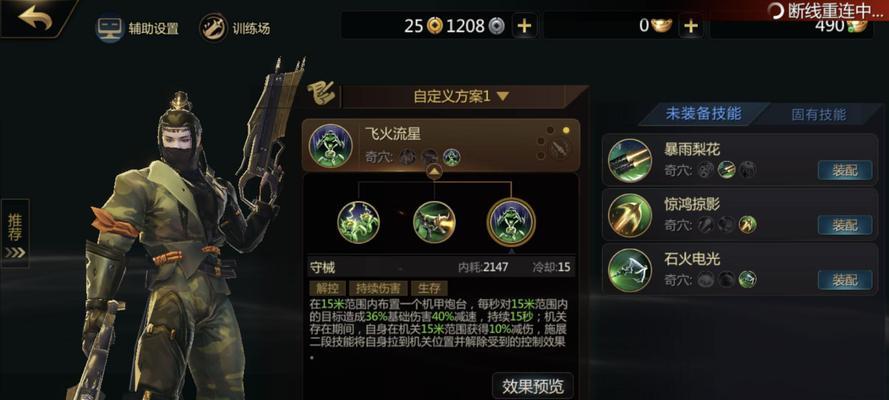
Task: Switch to the 固有技能 tab
Action: pos(818,114)
